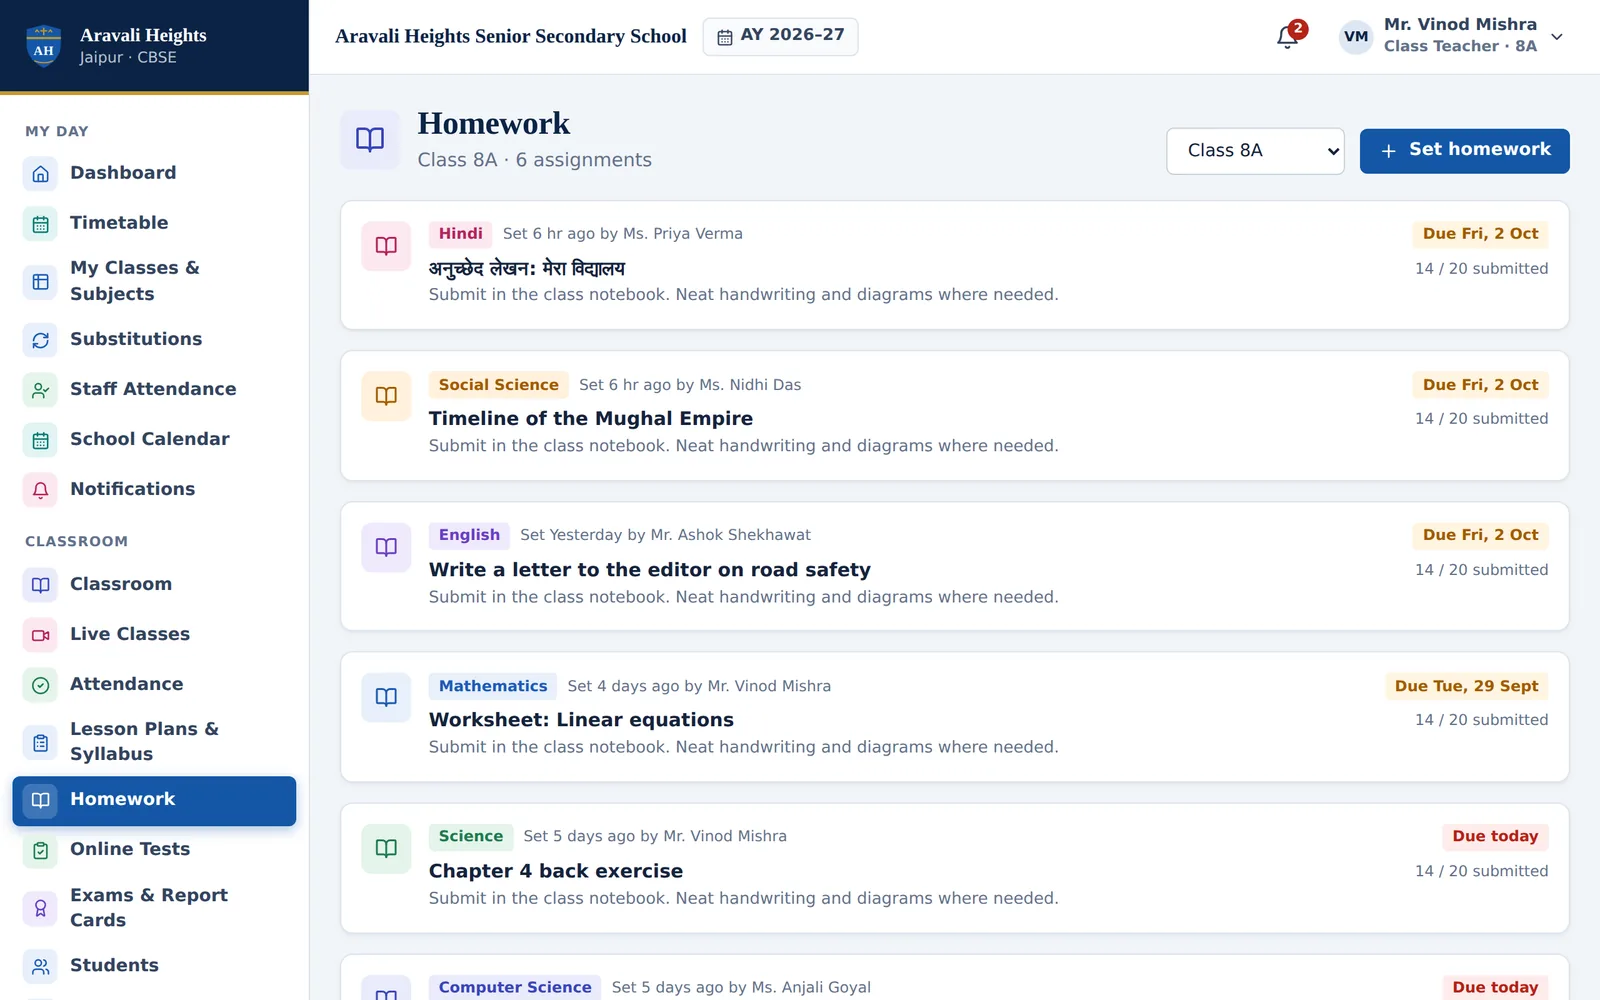Click the Dashboard home icon
The width and height of the screenshot is (1600, 1000).
coord(40,173)
